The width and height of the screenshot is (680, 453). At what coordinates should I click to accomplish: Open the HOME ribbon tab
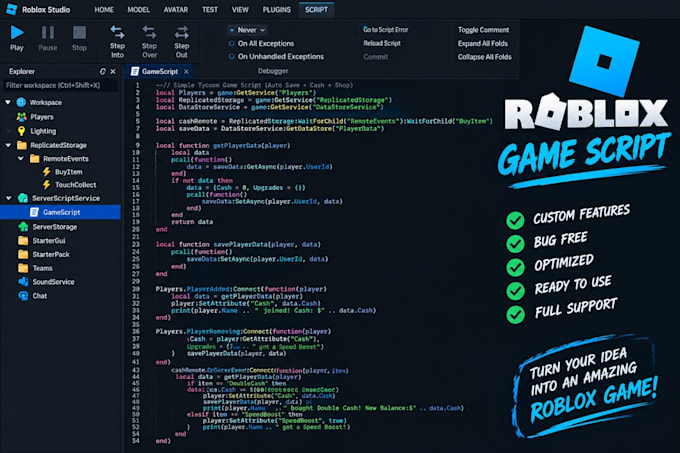coord(104,10)
